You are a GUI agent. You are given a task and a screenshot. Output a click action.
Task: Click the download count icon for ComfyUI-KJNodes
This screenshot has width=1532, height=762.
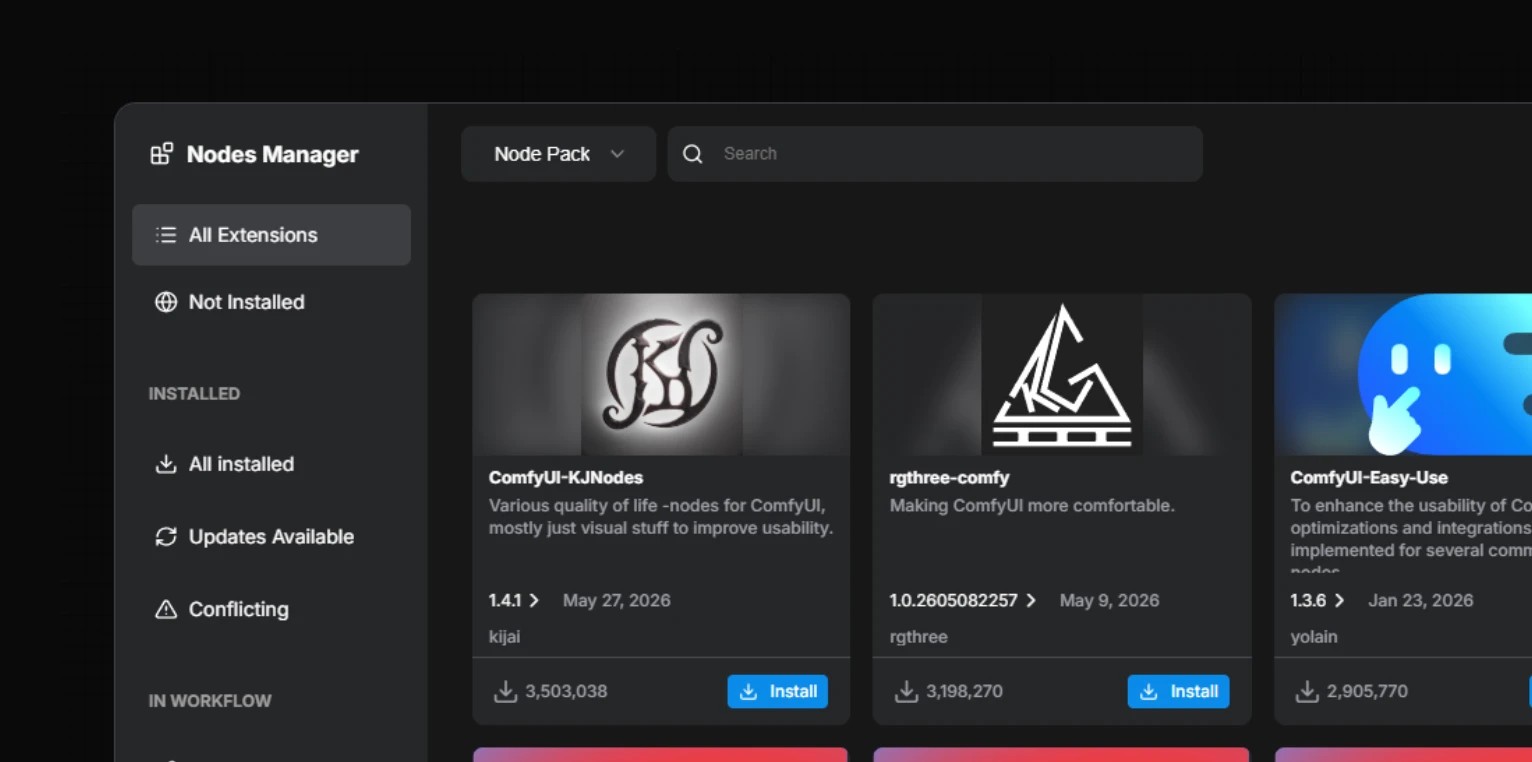point(505,691)
